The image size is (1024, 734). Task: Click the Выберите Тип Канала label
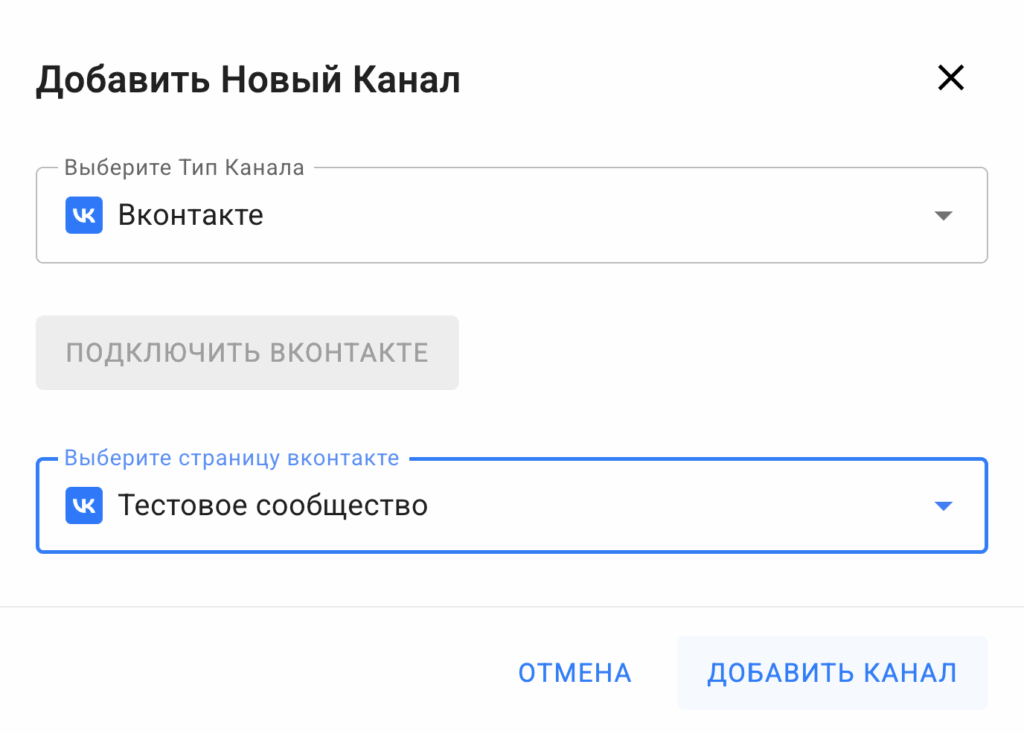tap(184, 168)
